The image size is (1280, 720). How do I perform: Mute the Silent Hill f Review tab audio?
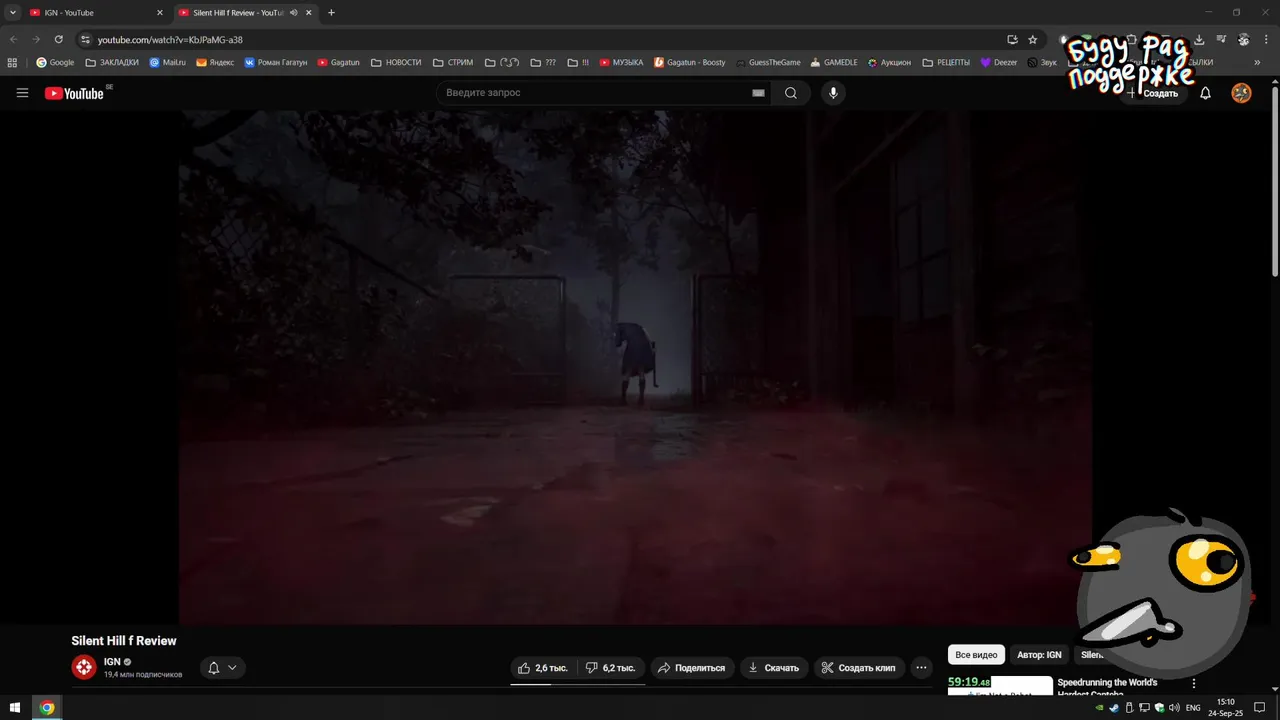294,13
